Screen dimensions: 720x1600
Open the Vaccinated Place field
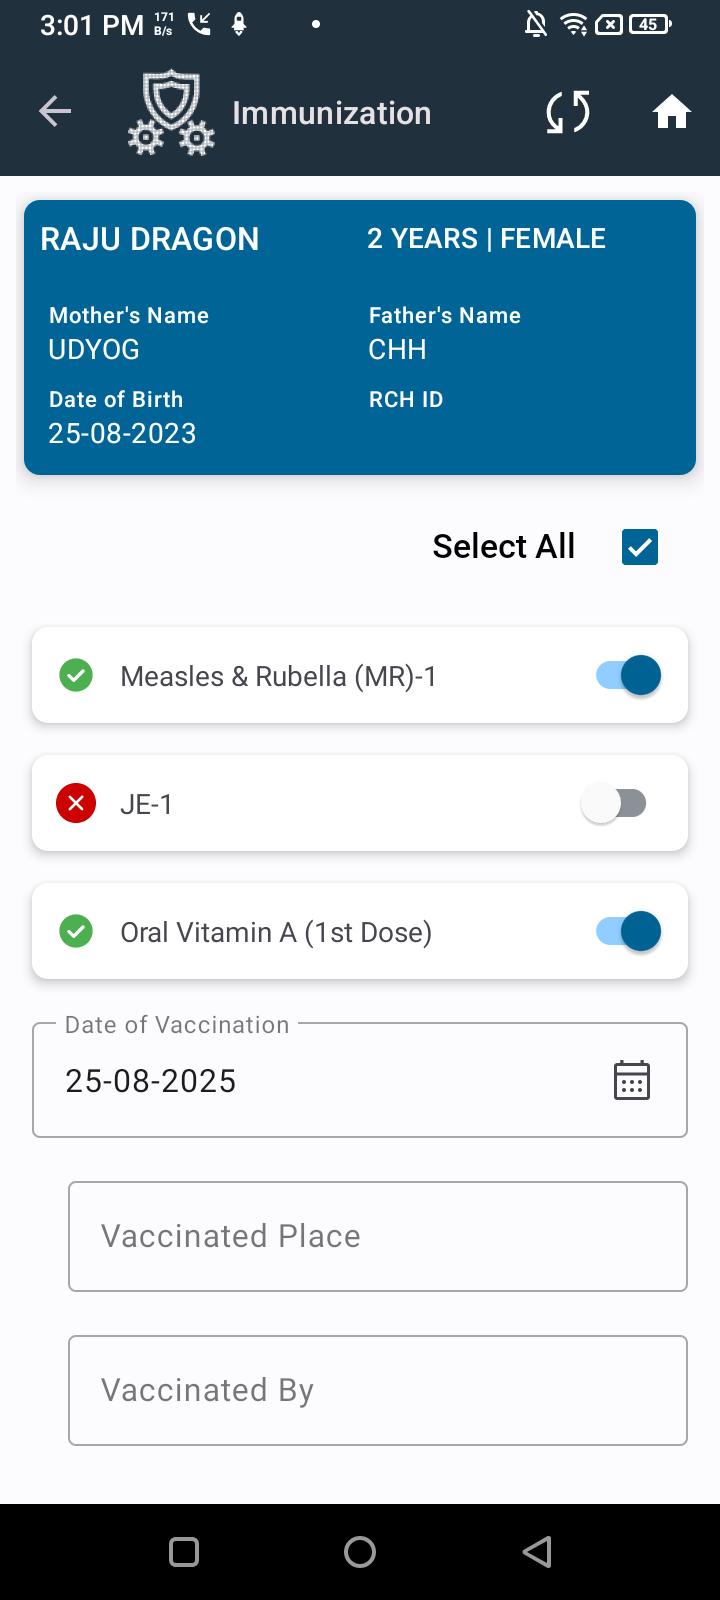(x=378, y=1236)
